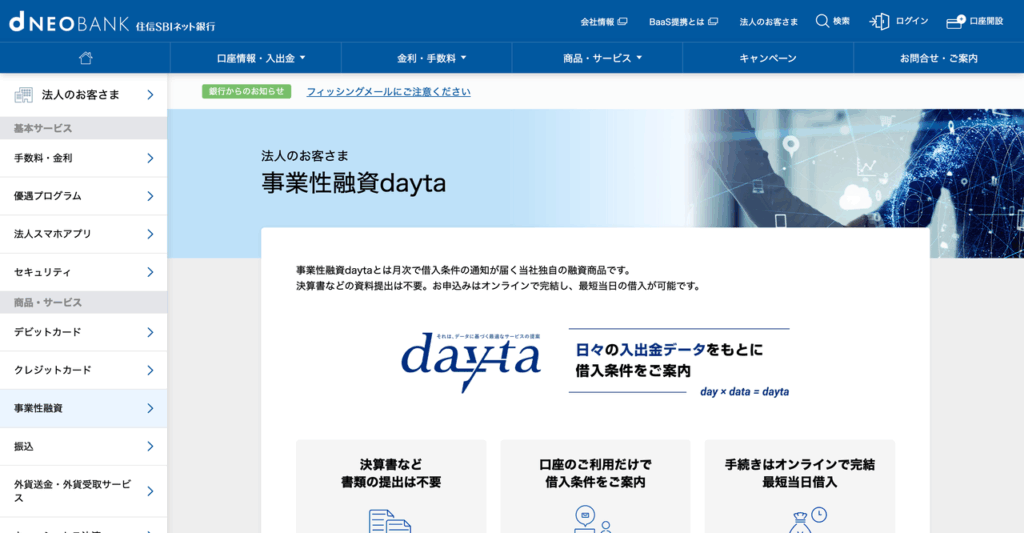Click the 手続きはオンラインで完結 card

(x=799, y=486)
